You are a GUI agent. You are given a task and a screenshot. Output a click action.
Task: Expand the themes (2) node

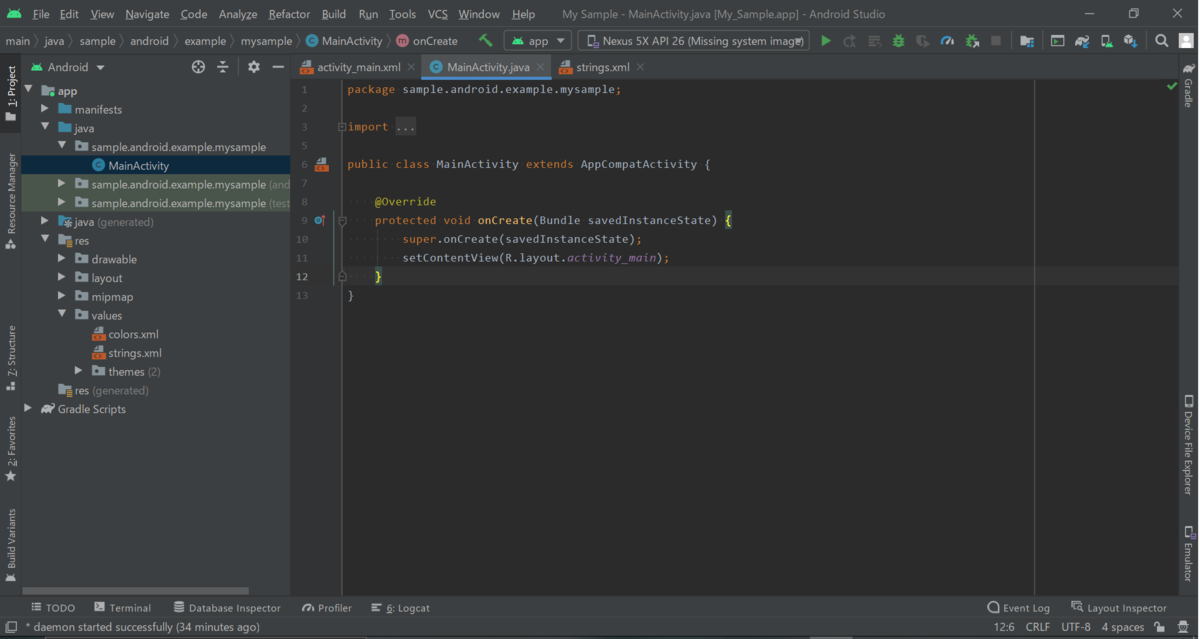click(x=79, y=371)
